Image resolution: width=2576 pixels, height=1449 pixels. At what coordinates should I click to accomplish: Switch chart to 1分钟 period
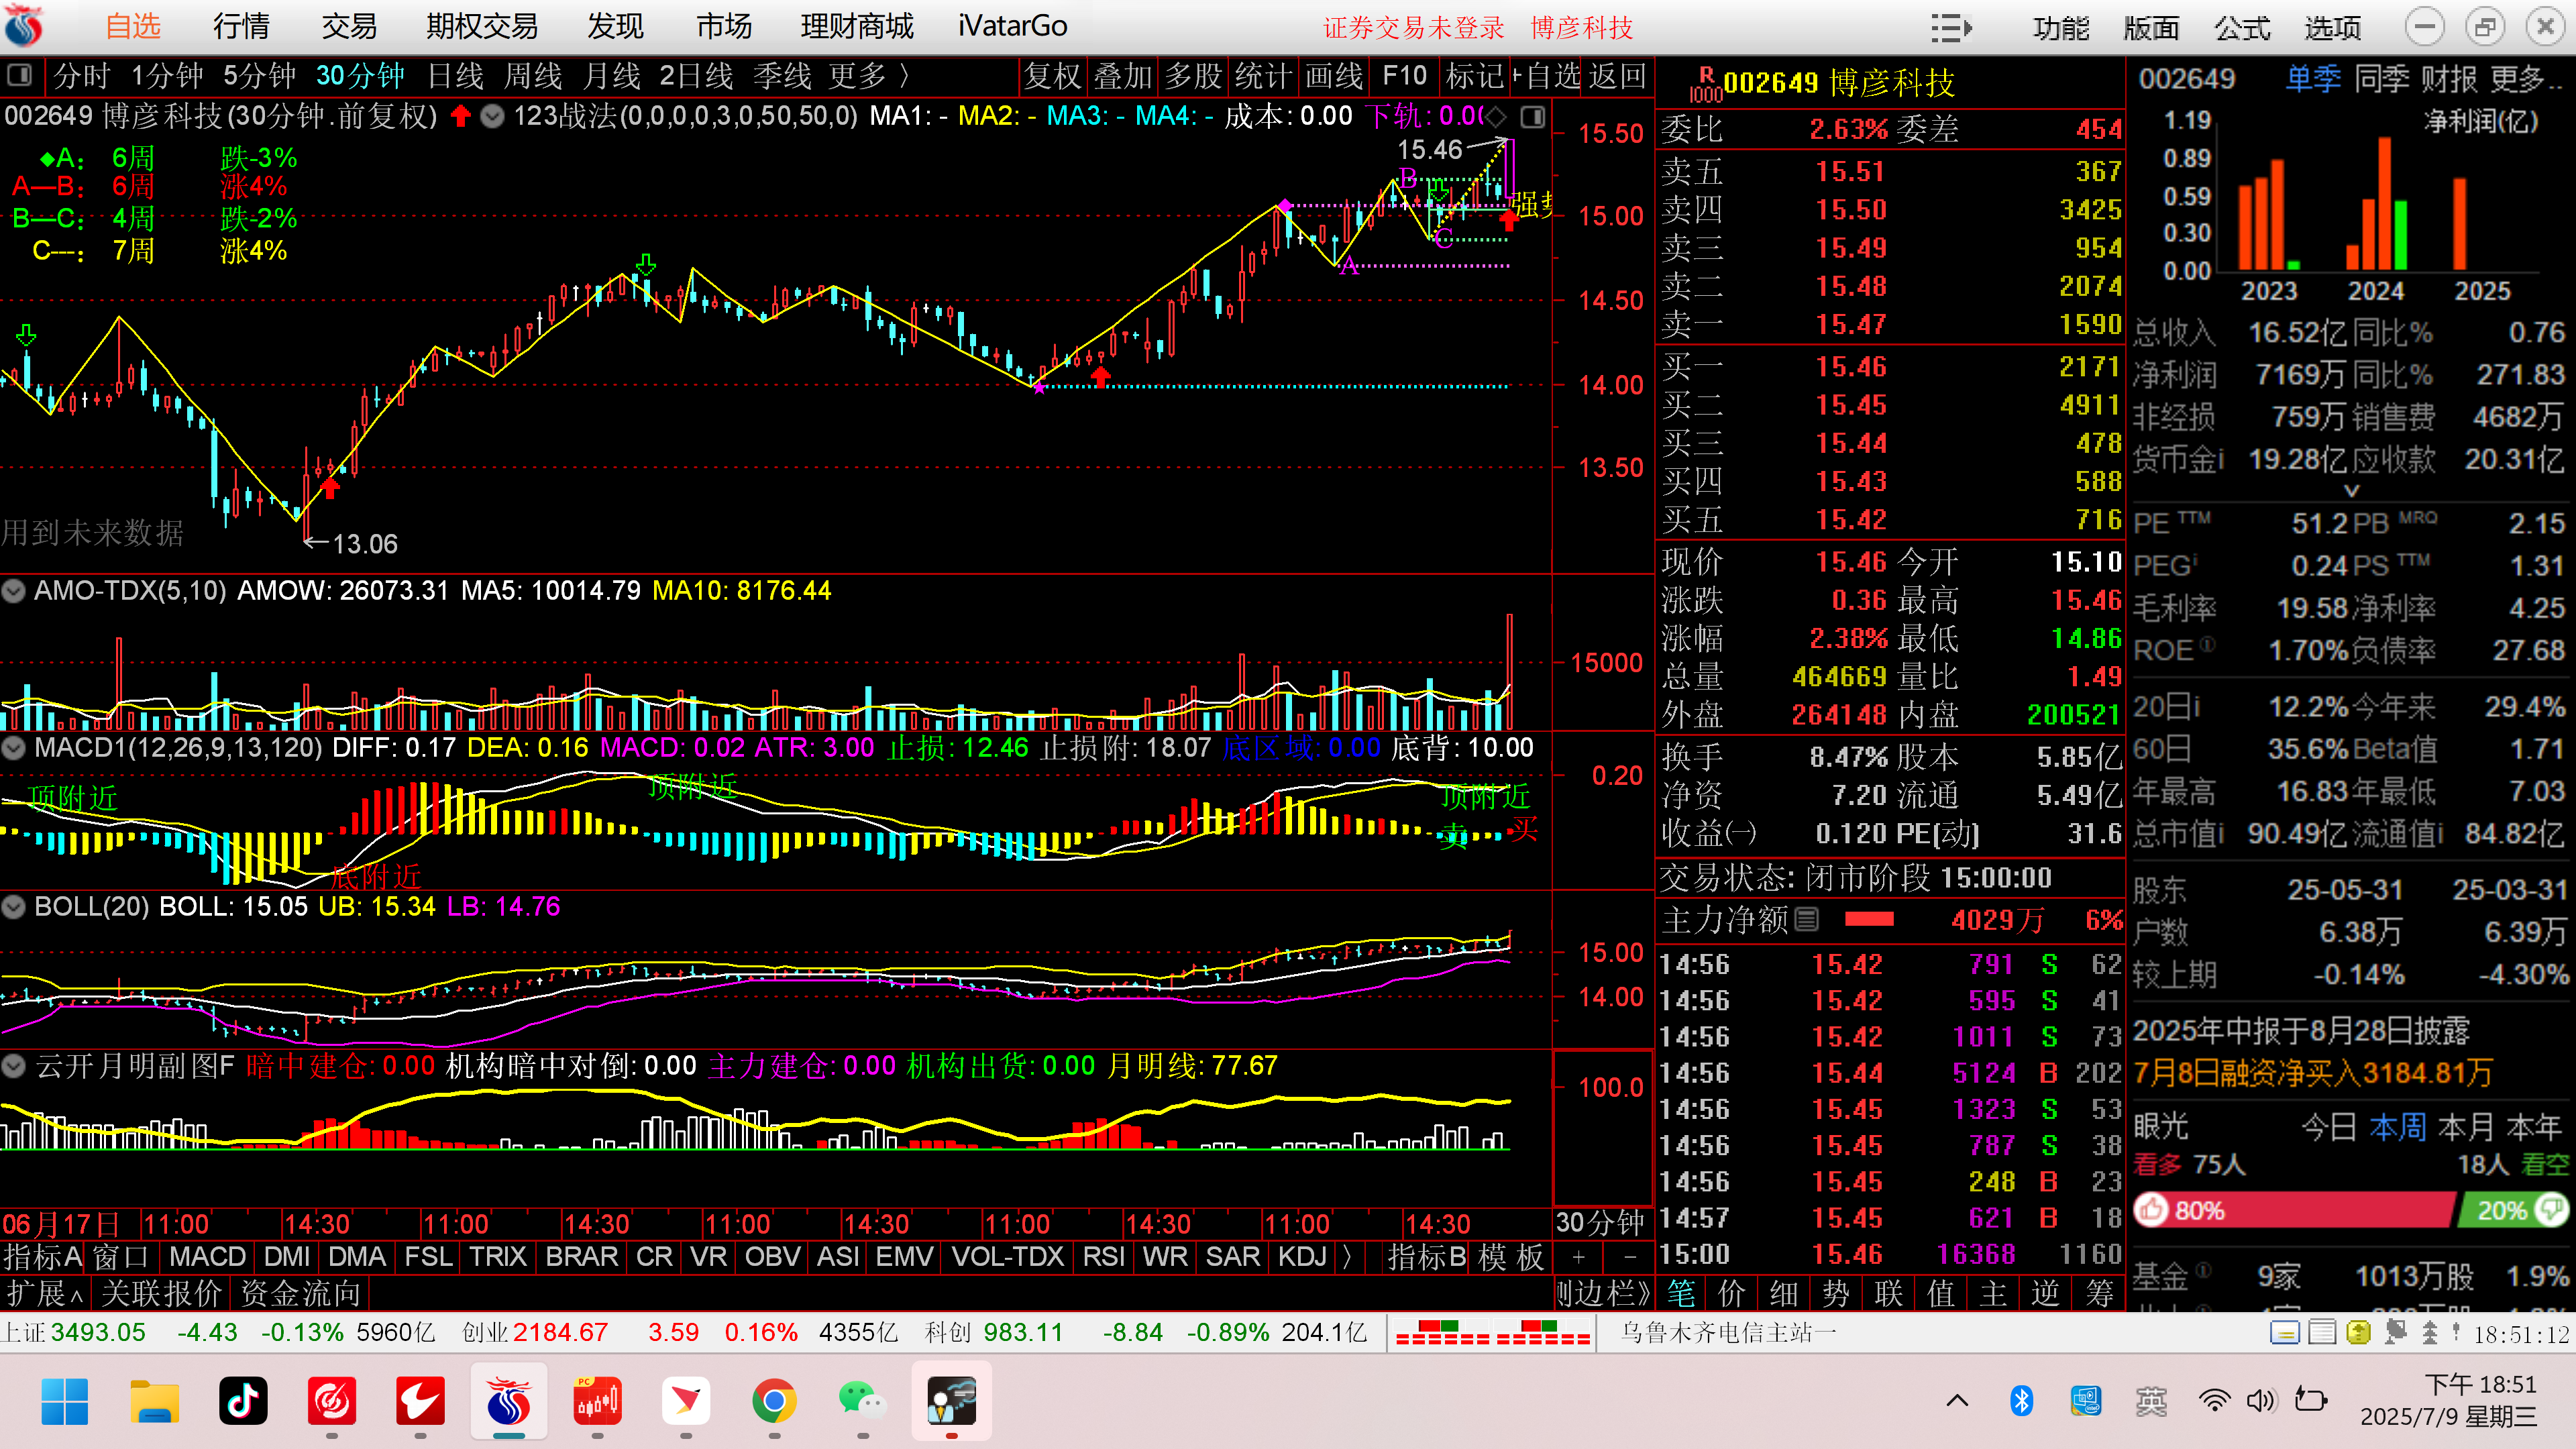[167, 76]
